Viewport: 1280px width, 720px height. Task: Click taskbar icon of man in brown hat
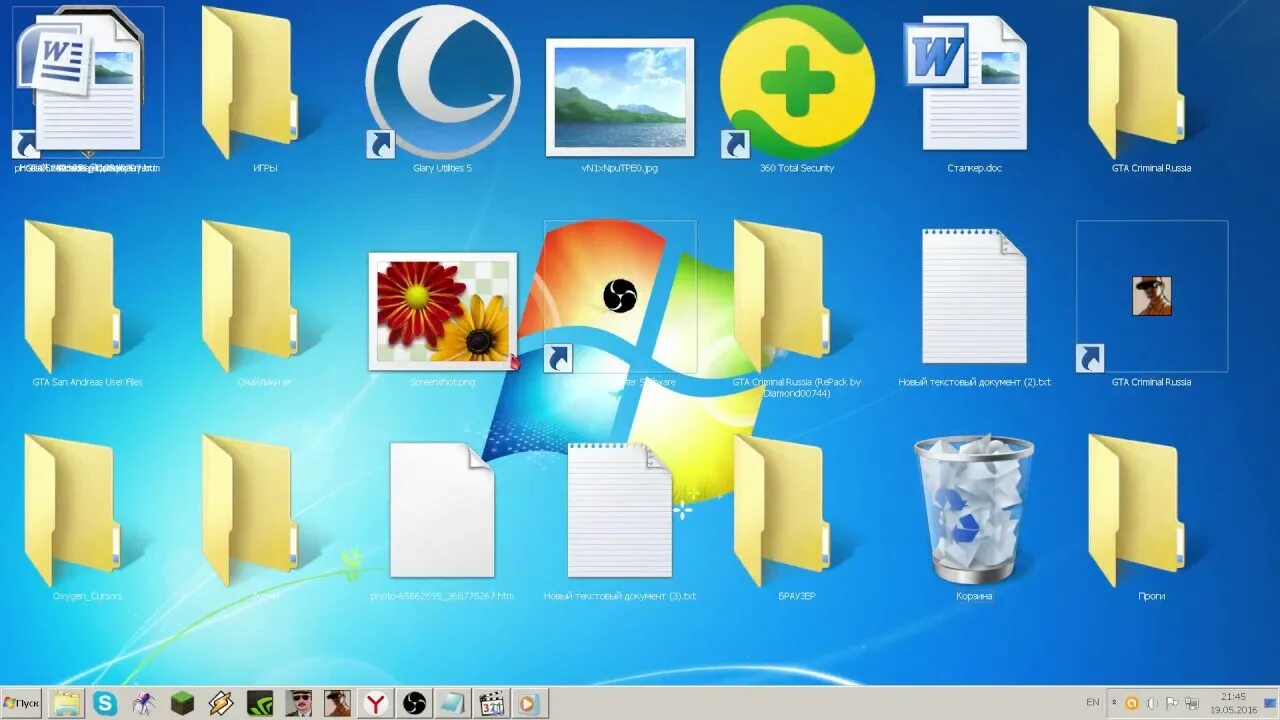337,704
